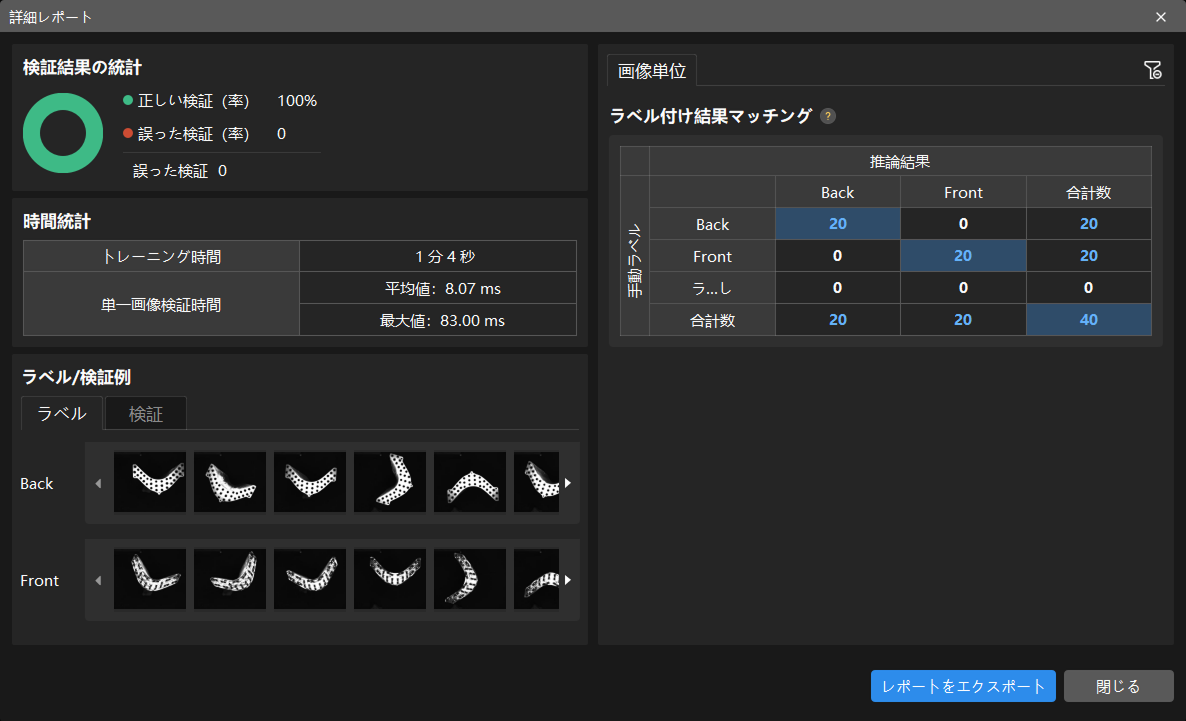
Task: Open the fourth Back label thumbnail
Action: 390,483
